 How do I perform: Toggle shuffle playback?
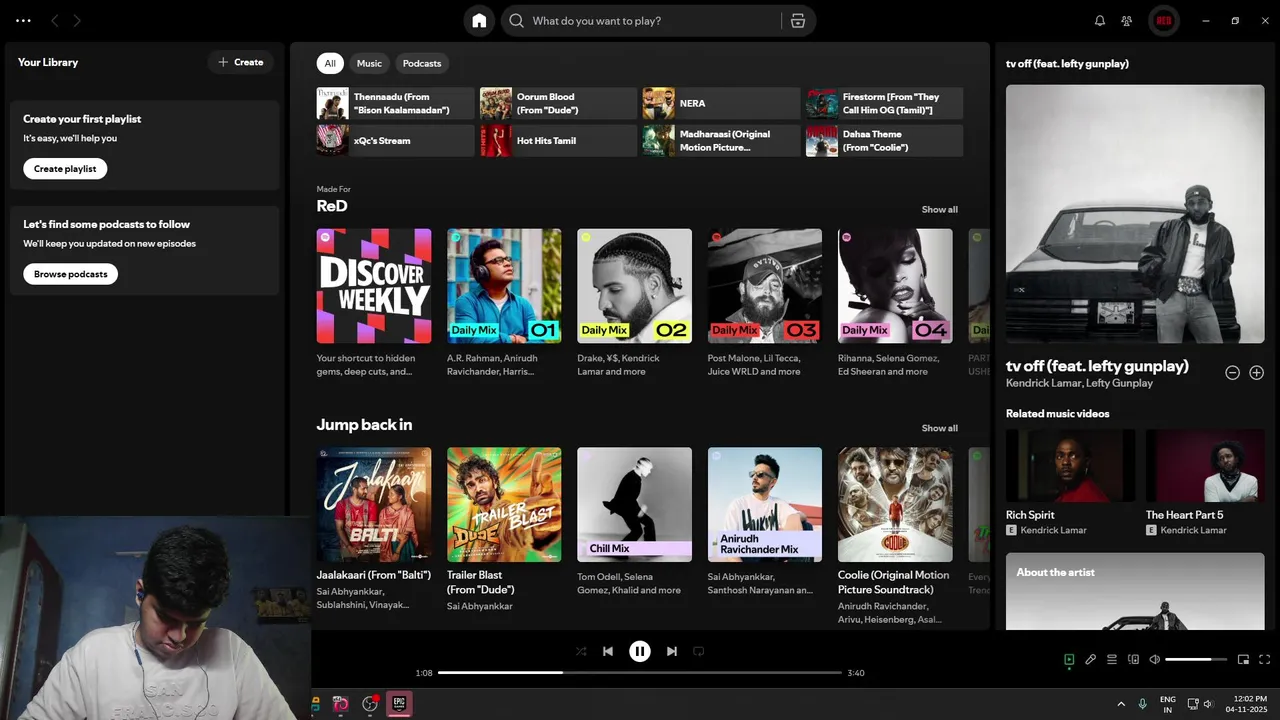581,651
